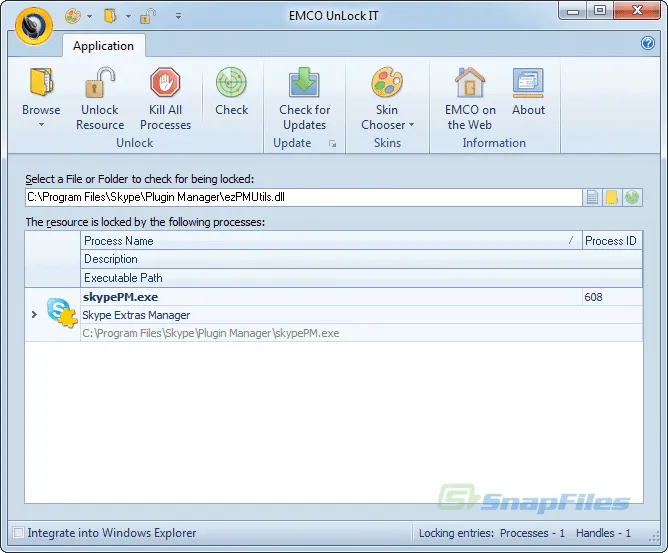Select the Application ribbon tab
Image resolution: width=668 pixels, height=553 pixels.
103,46
